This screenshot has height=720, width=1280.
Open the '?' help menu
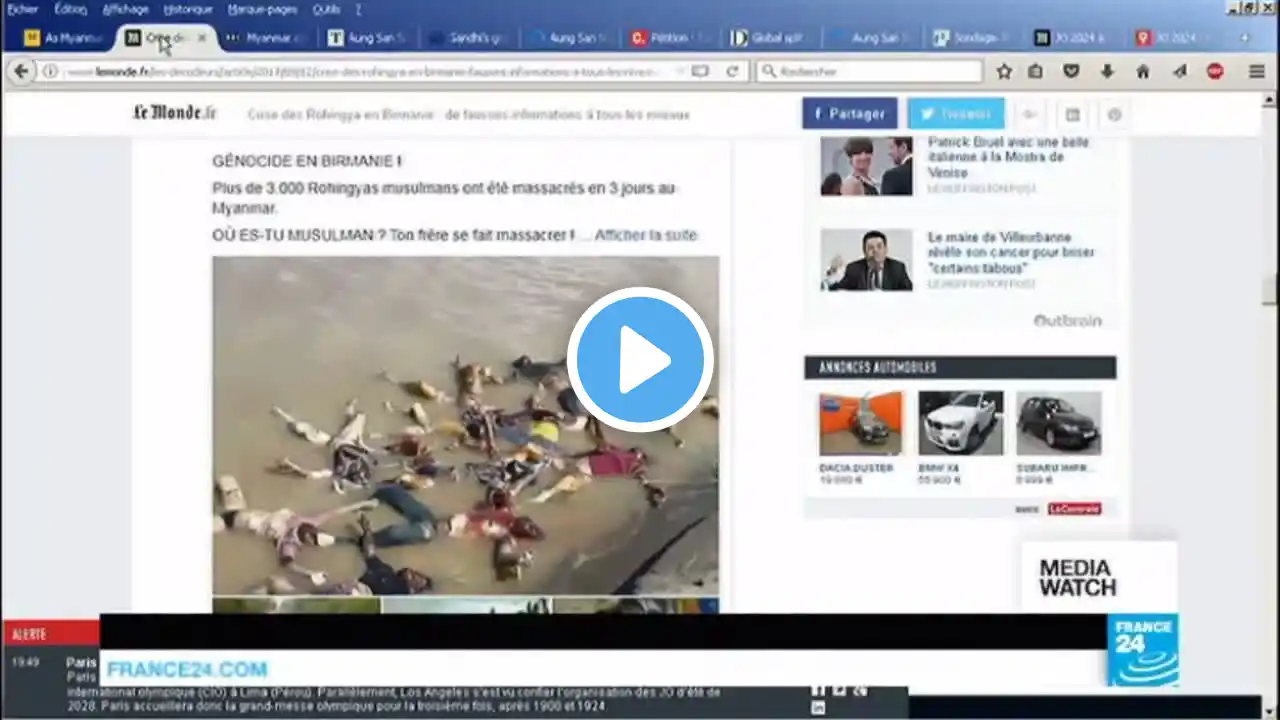[358, 9]
